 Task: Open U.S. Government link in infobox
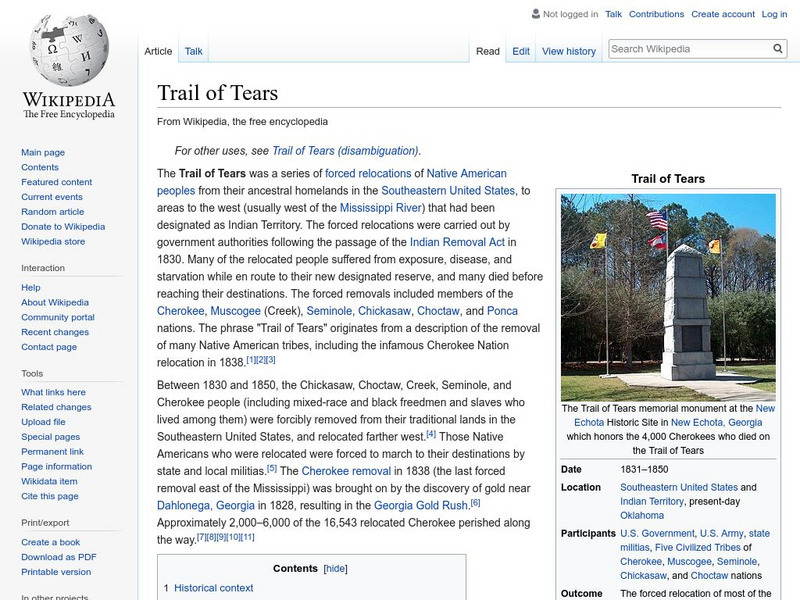(657, 533)
